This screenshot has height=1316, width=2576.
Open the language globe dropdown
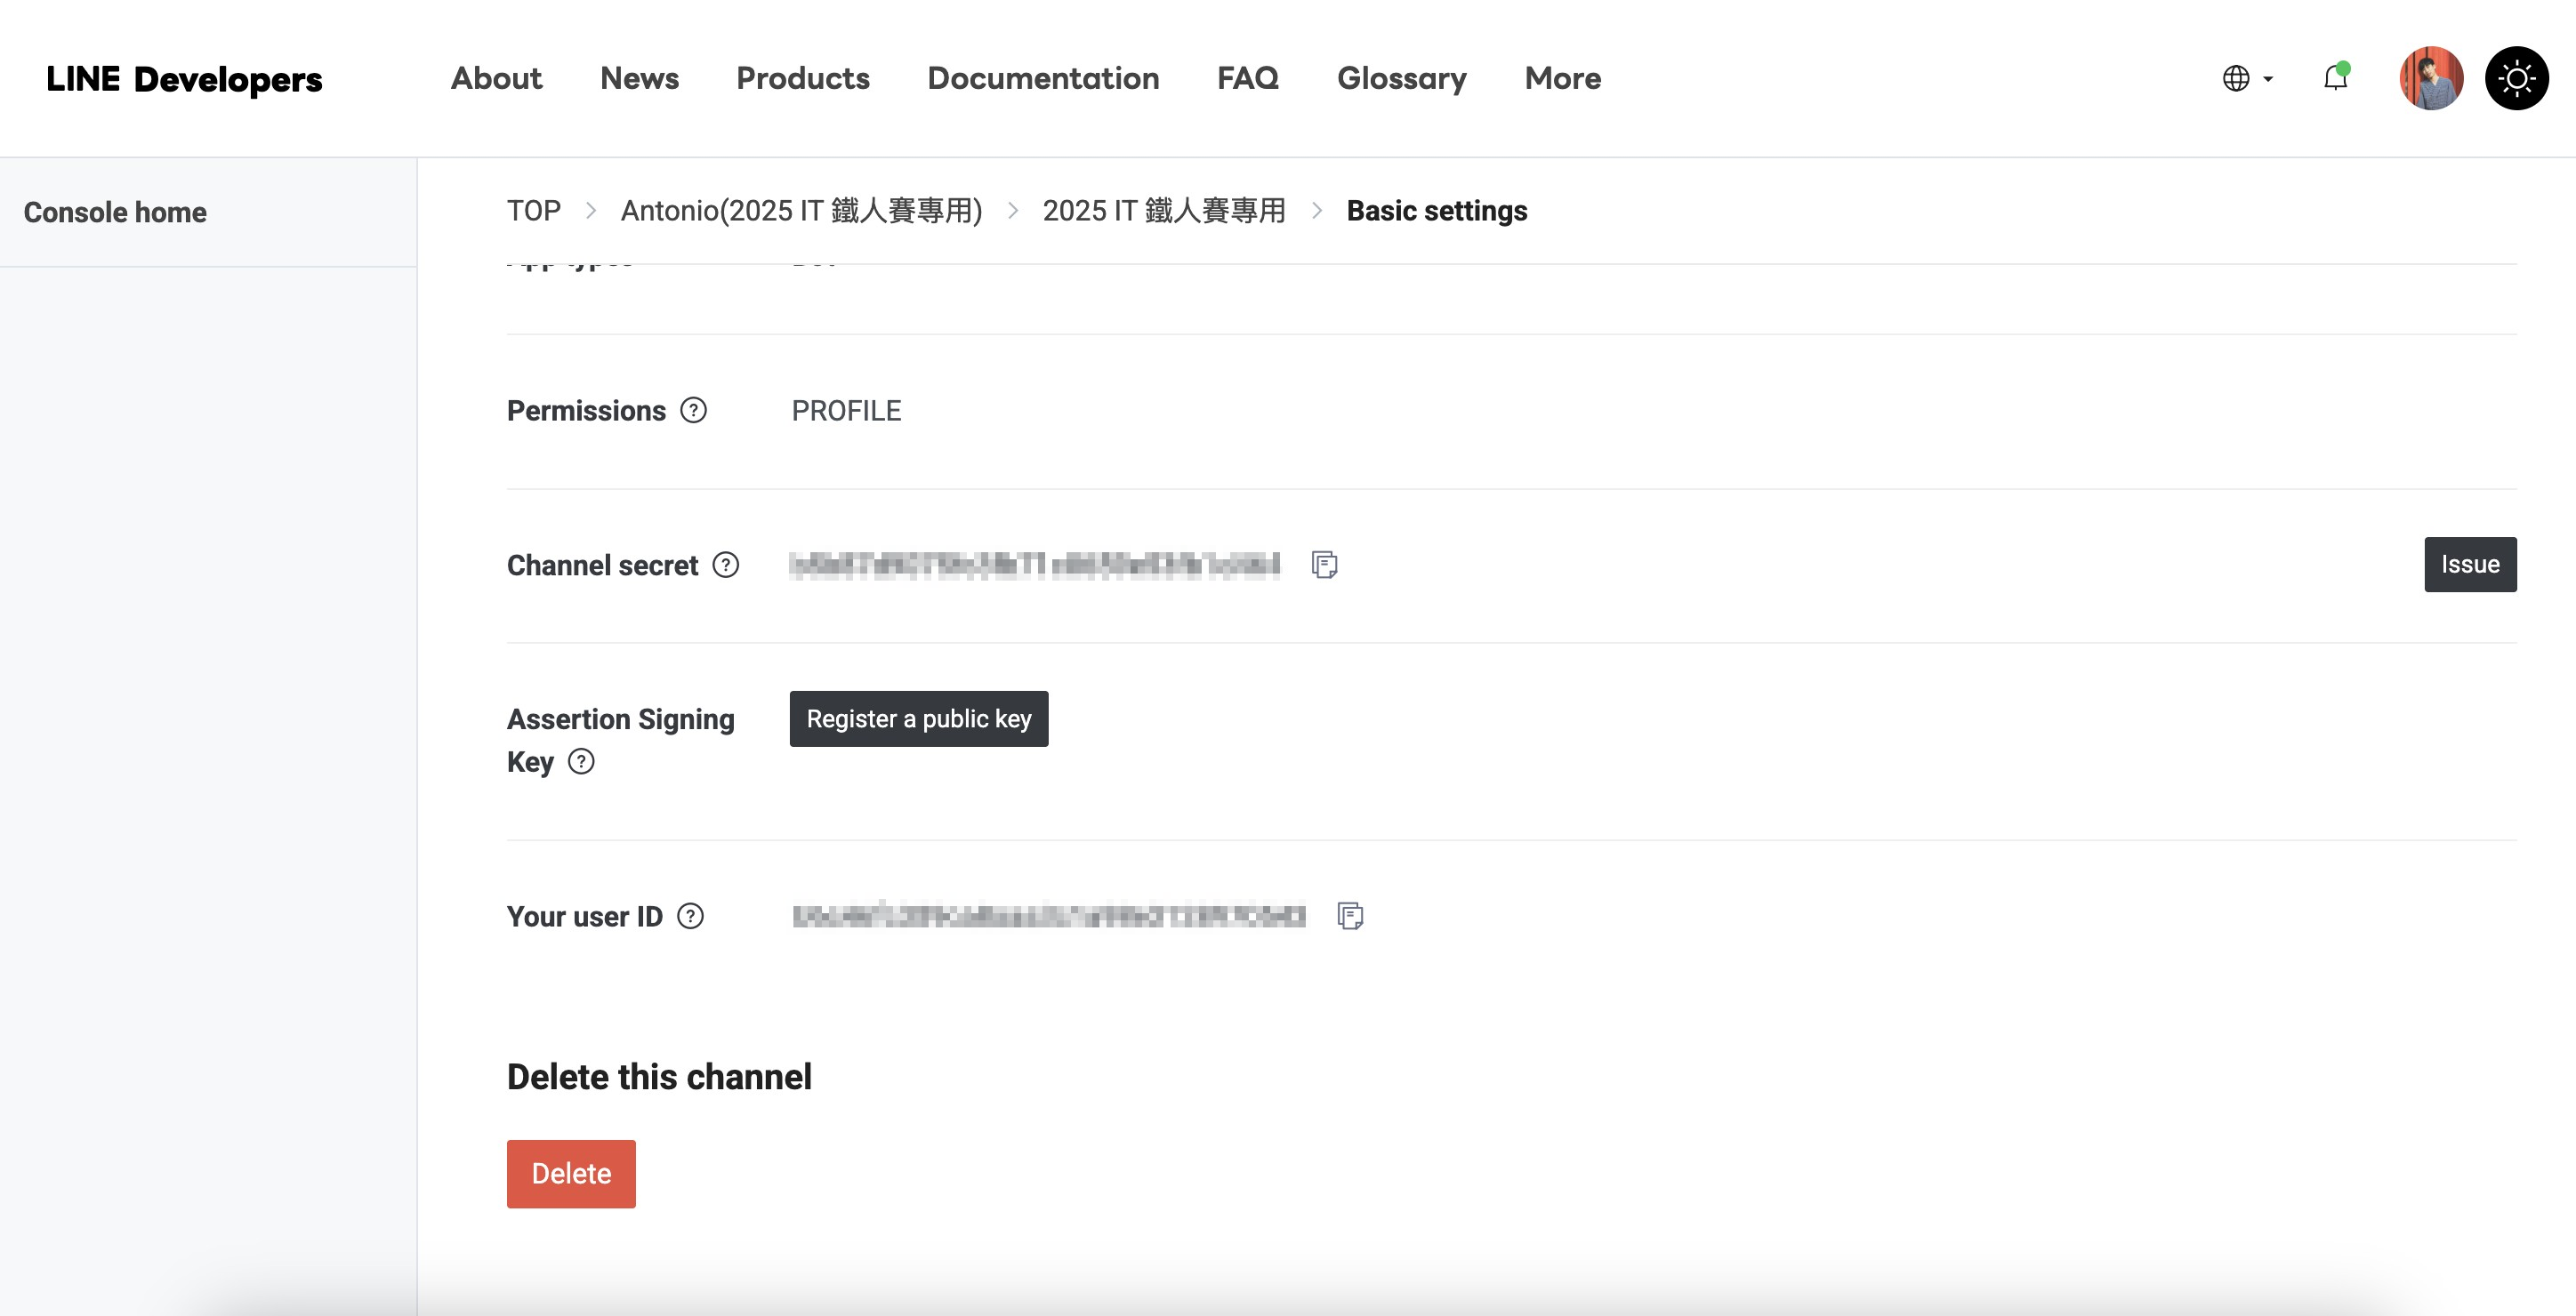pyautogui.click(x=2247, y=78)
